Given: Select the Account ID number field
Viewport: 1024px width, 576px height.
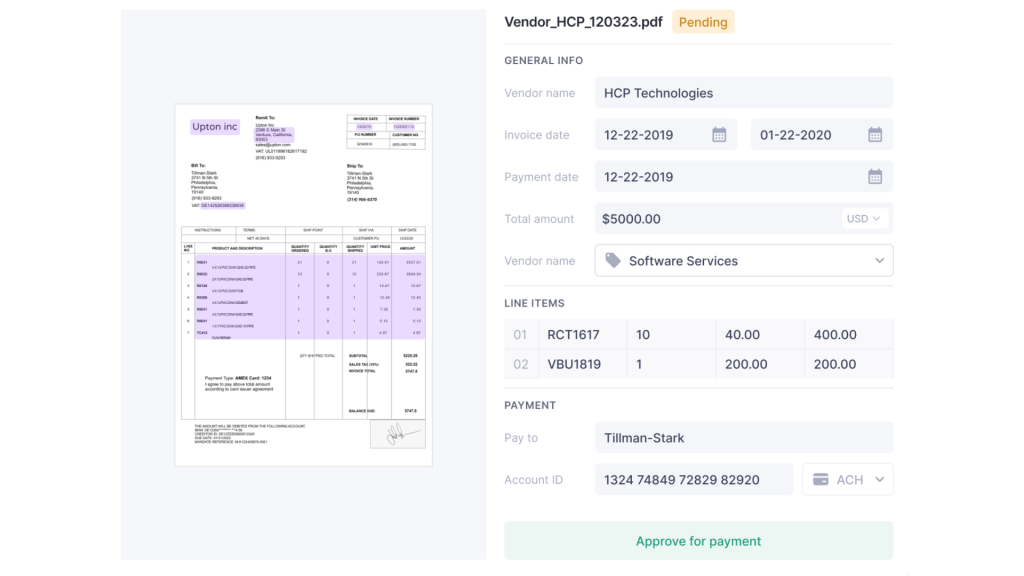Looking at the screenshot, I should click(694, 479).
